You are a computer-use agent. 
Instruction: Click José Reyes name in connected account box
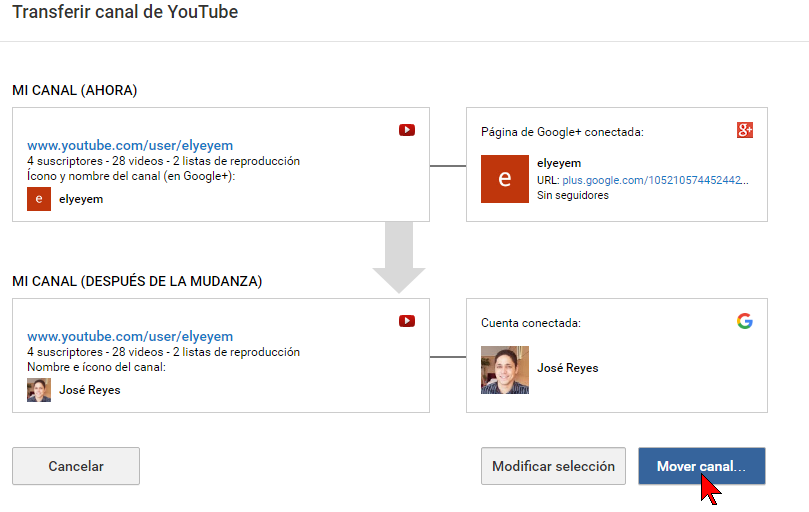click(568, 368)
